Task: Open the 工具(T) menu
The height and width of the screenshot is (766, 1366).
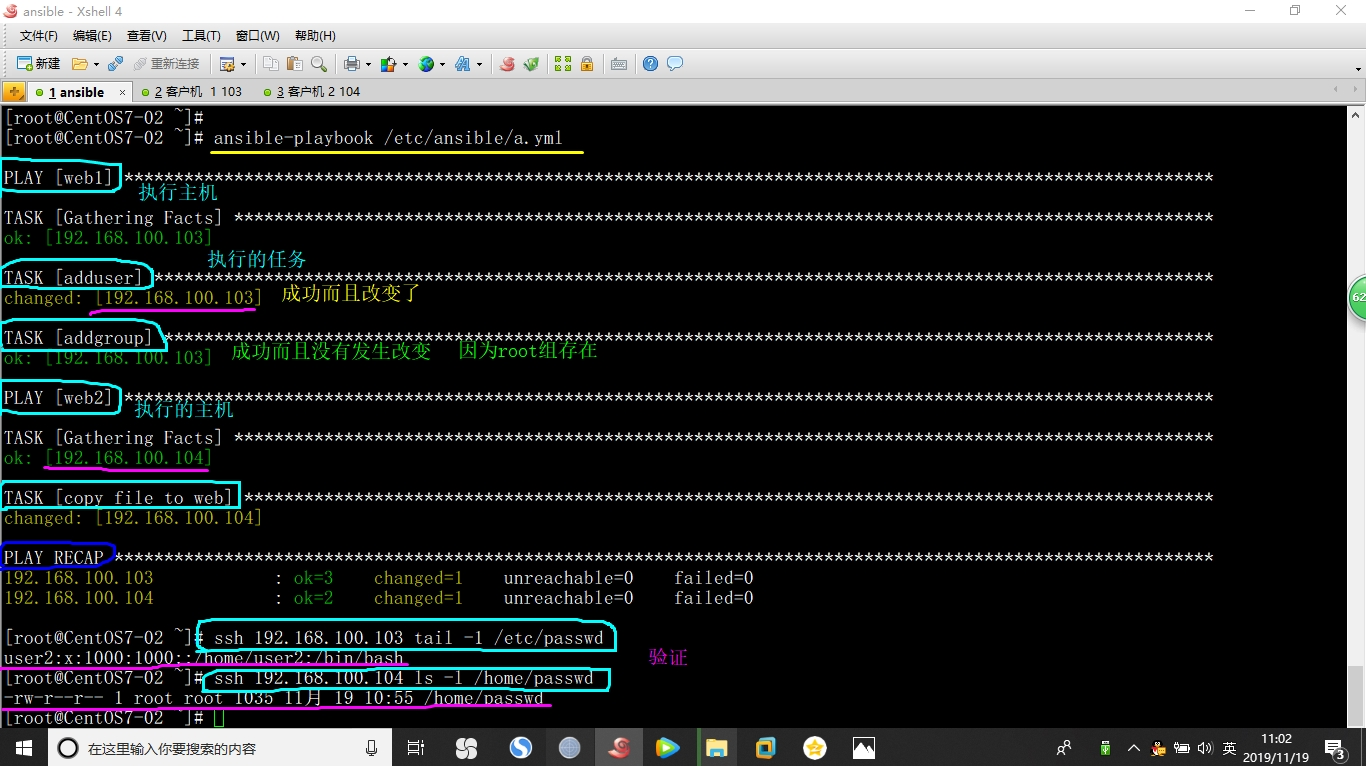Action: click(201, 36)
